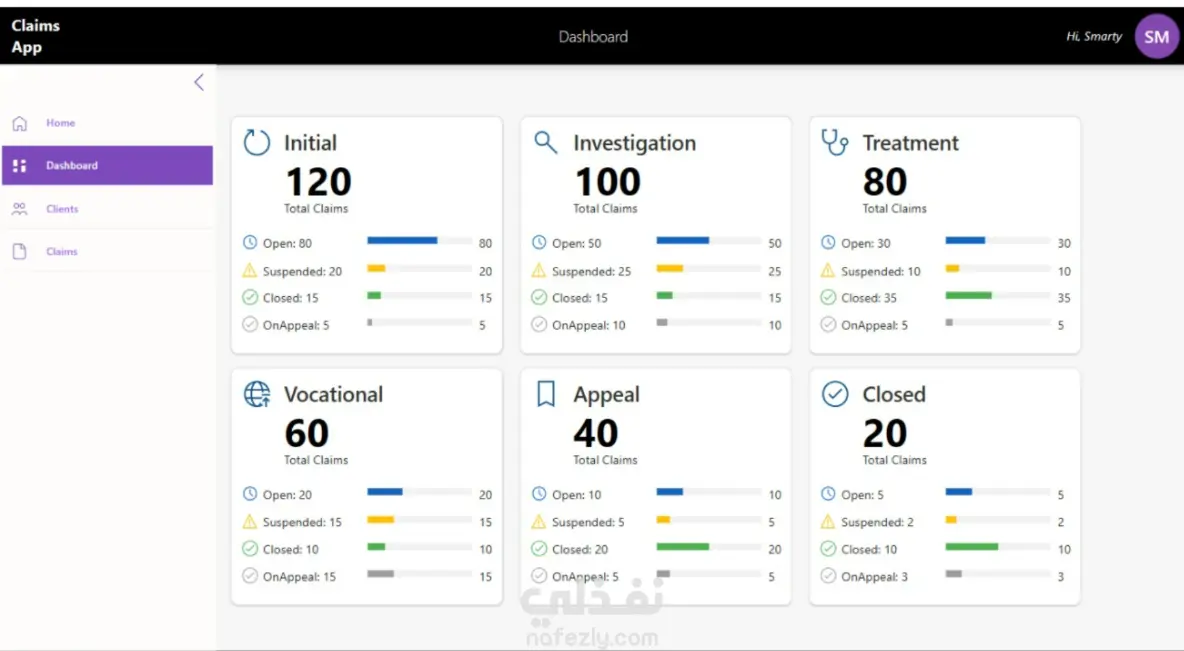1184x651 pixels.
Task: Click the Vocational card title
Action: (333, 394)
